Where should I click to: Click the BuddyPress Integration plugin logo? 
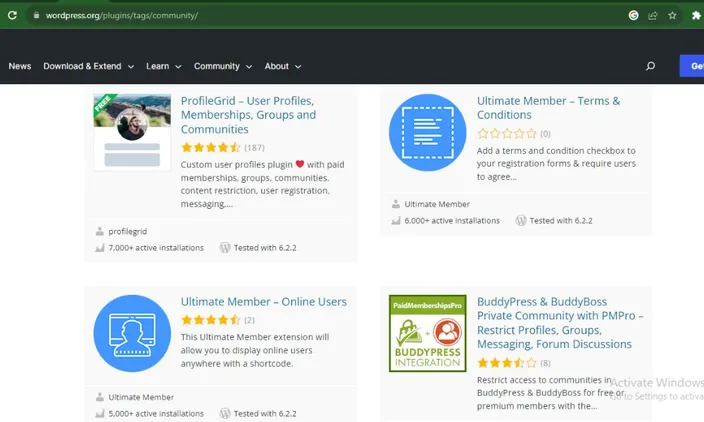pos(427,333)
